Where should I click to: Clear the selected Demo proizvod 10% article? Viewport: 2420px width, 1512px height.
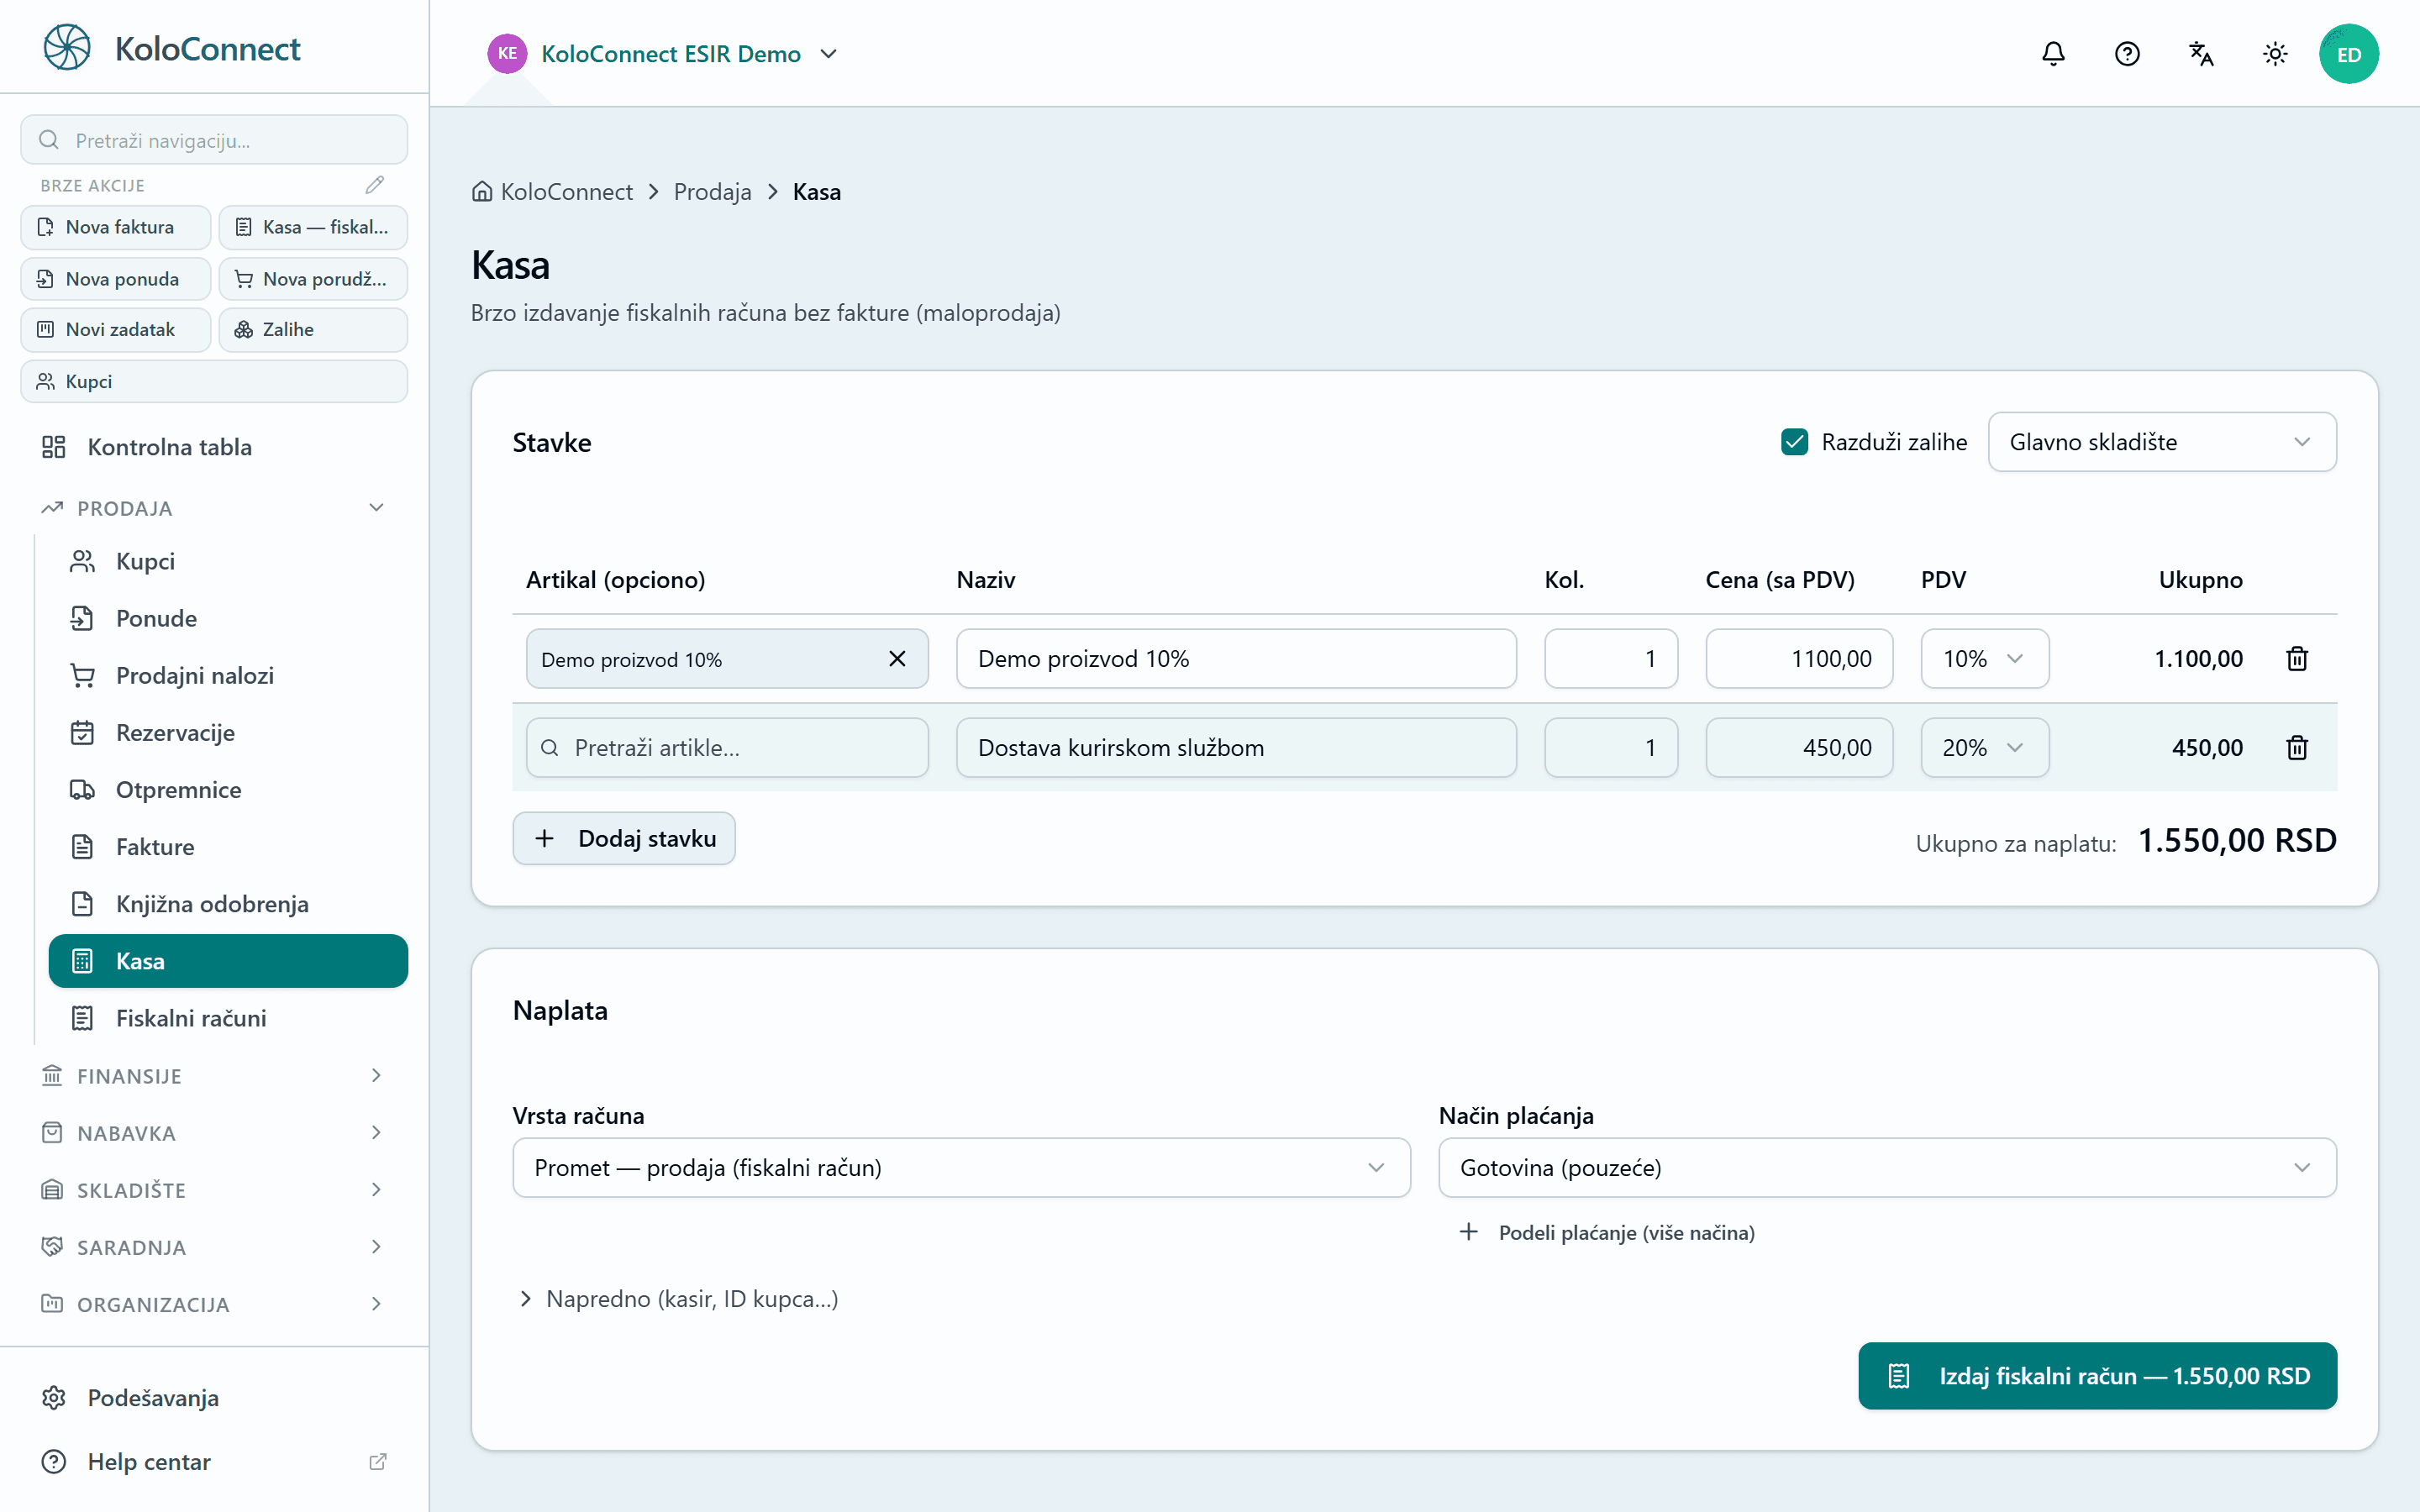(x=897, y=658)
